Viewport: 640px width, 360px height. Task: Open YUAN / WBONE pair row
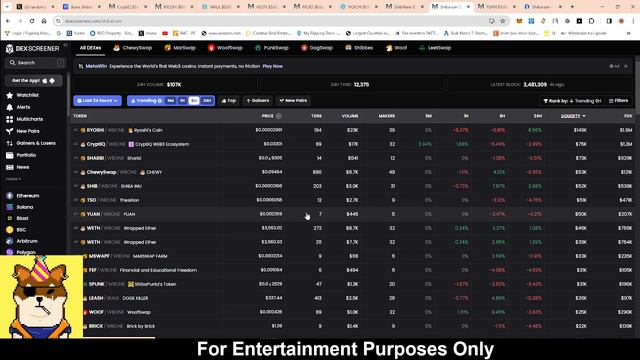[x=353, y=214]
